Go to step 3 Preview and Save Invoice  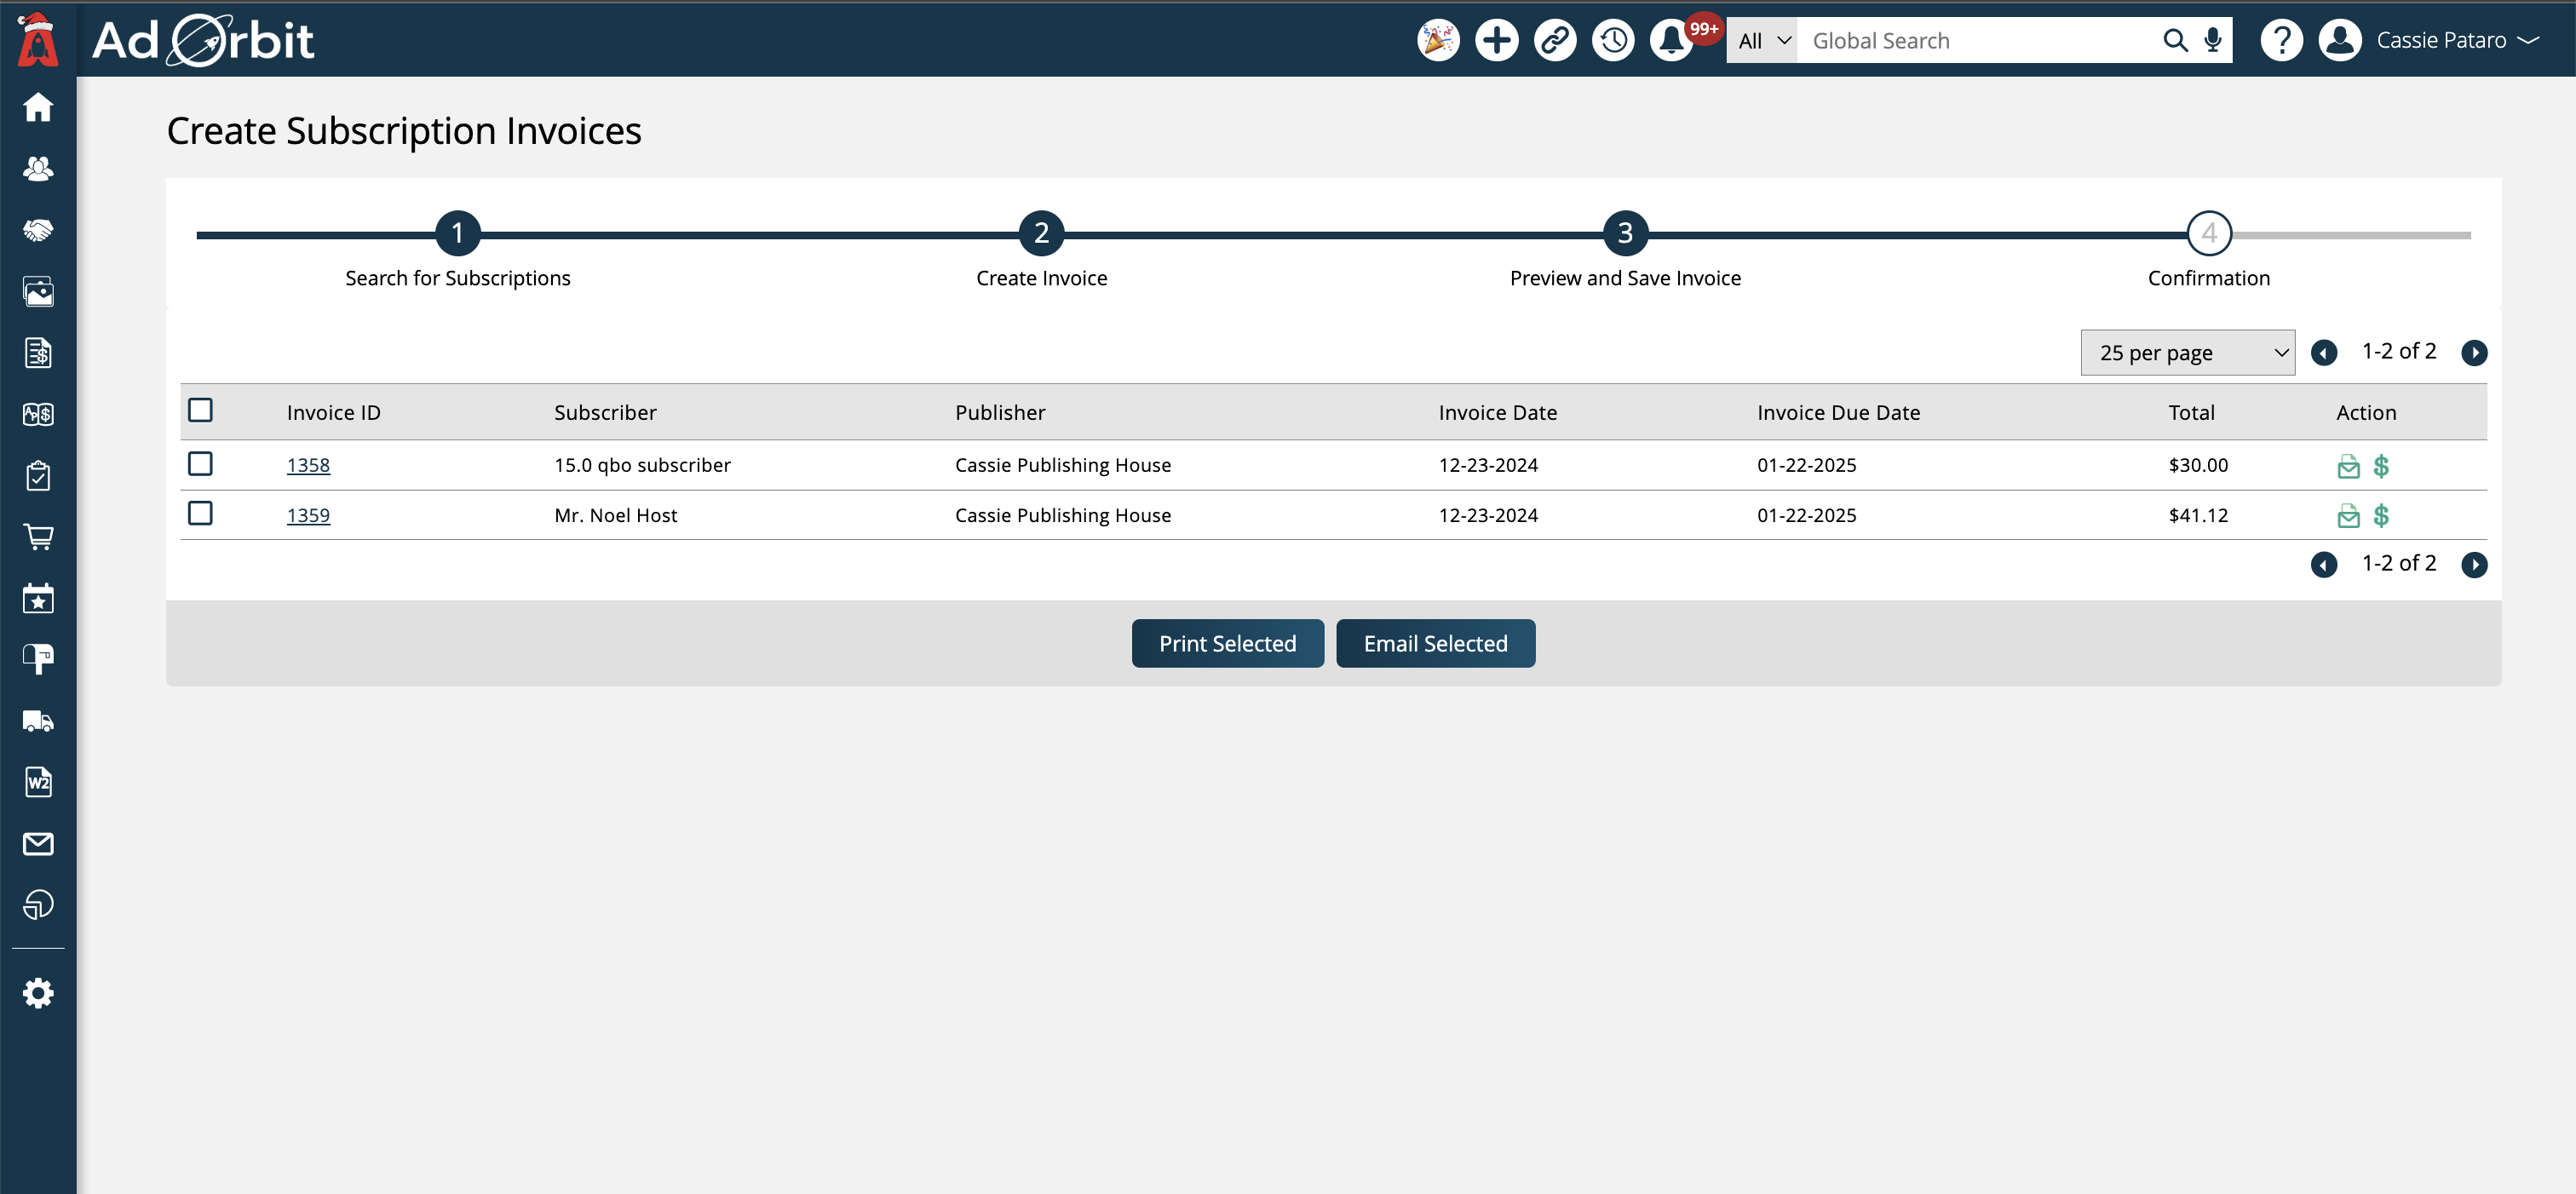[1625, 234]
